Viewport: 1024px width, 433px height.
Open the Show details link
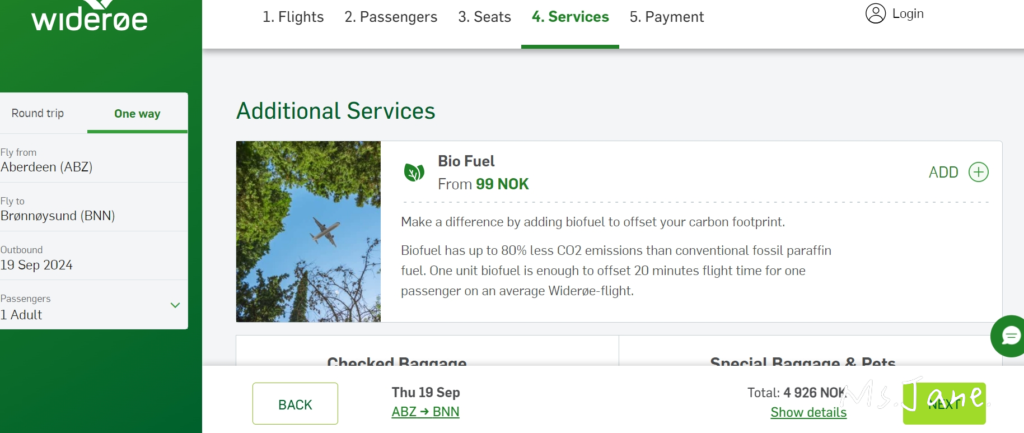(808, 413)
